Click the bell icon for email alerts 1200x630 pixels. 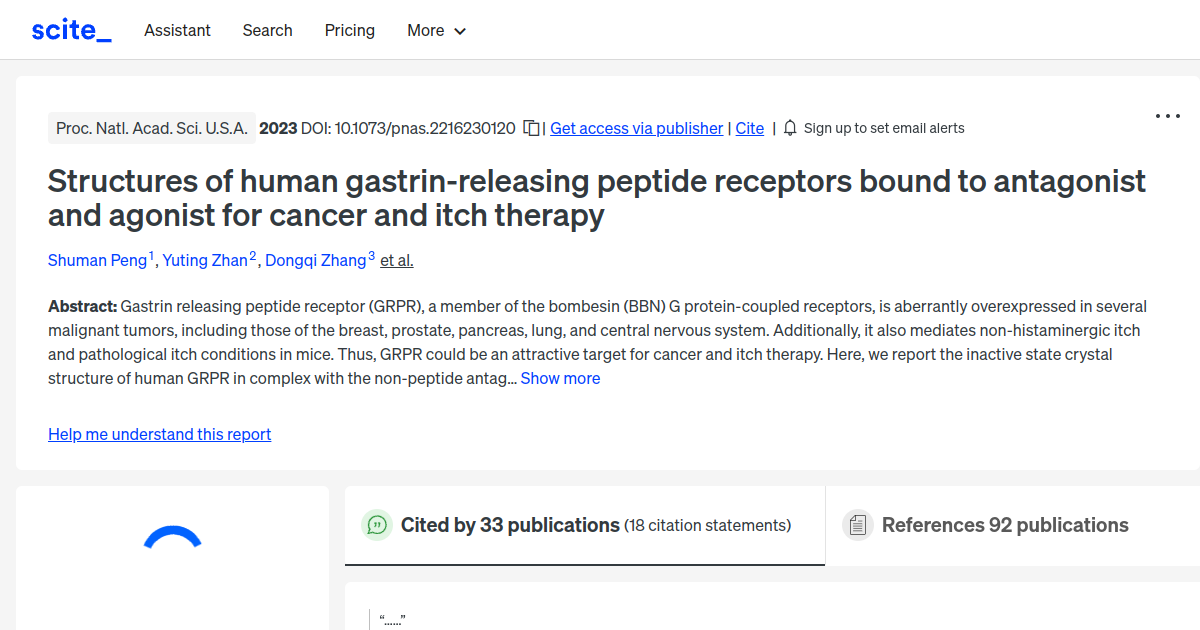point(789,127)
